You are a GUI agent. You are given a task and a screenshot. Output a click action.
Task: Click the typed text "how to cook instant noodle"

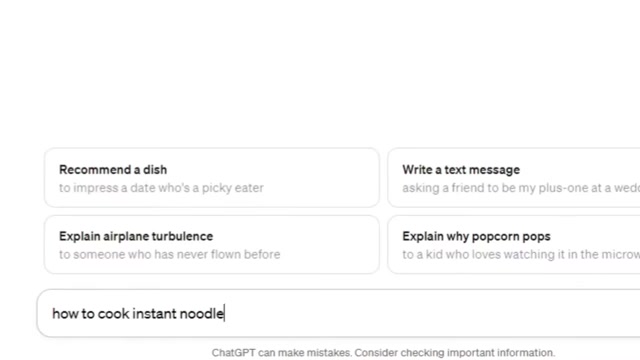coord(138,313)
